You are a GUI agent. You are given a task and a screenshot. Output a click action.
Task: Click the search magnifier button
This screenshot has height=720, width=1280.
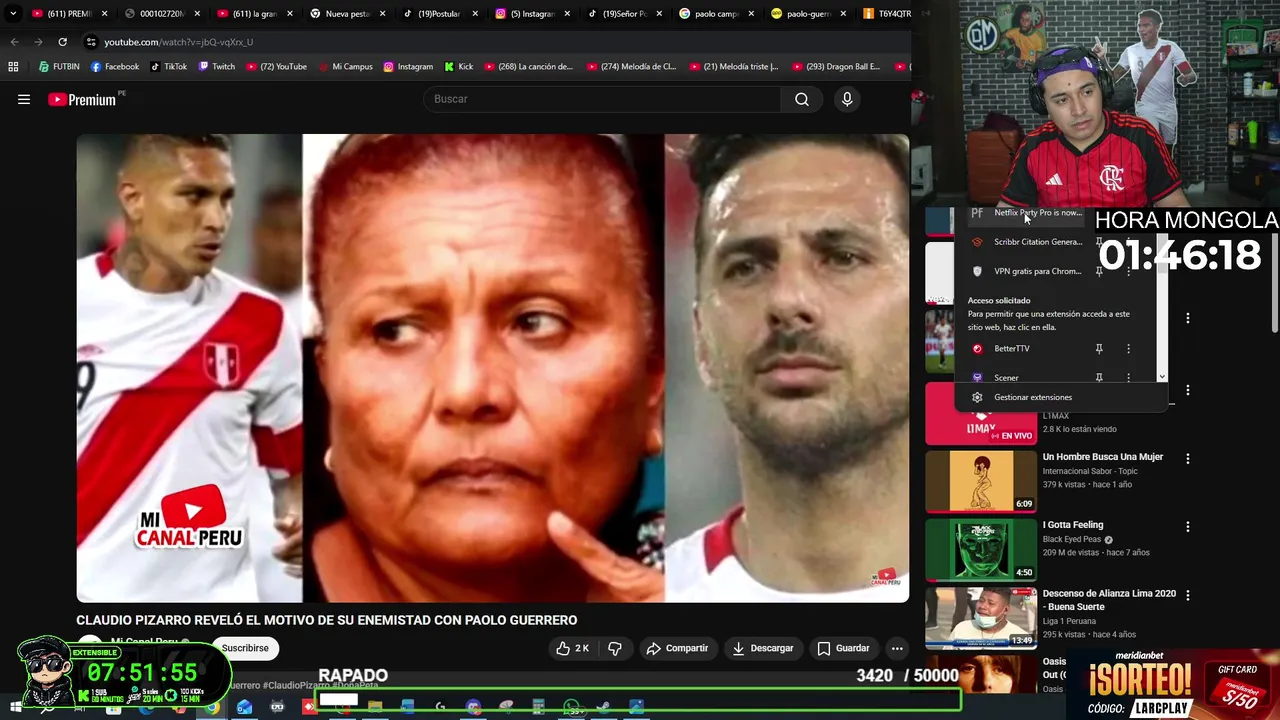tap(802, 99)
